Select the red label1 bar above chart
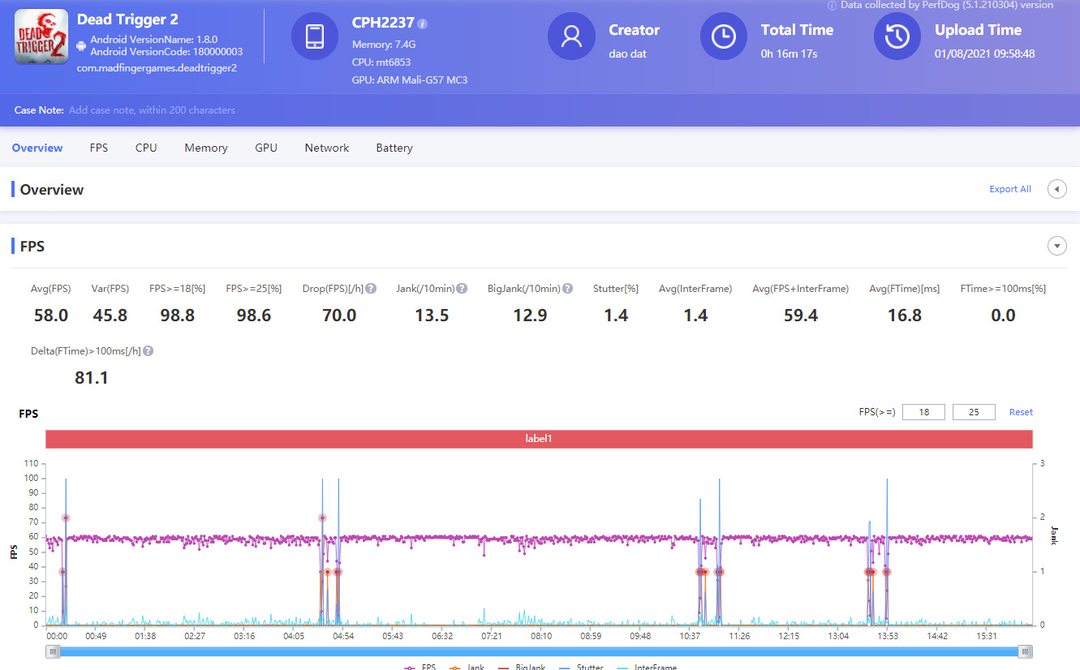Viewport: 1080px width, 670px height. tap(538, 439)
